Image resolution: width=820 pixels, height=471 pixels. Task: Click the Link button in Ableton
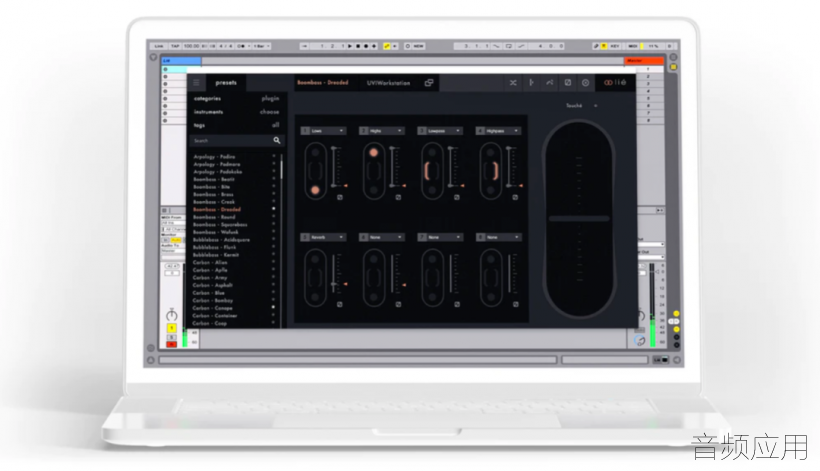click(159, 46)
